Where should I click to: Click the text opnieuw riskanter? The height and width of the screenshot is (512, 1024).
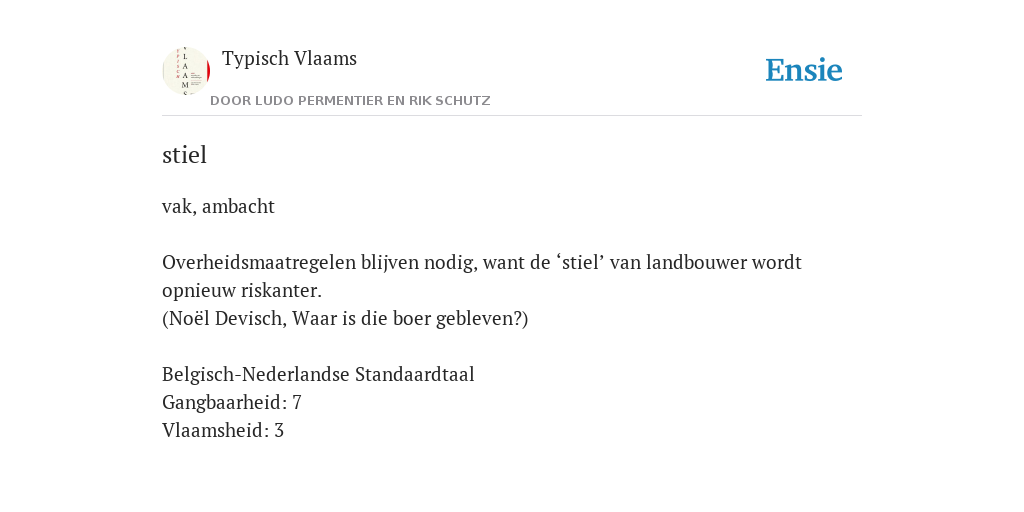[242, 291]
